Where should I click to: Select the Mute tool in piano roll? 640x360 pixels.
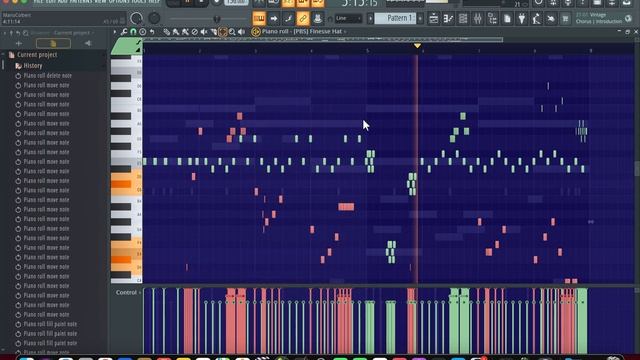pos(204,32)
